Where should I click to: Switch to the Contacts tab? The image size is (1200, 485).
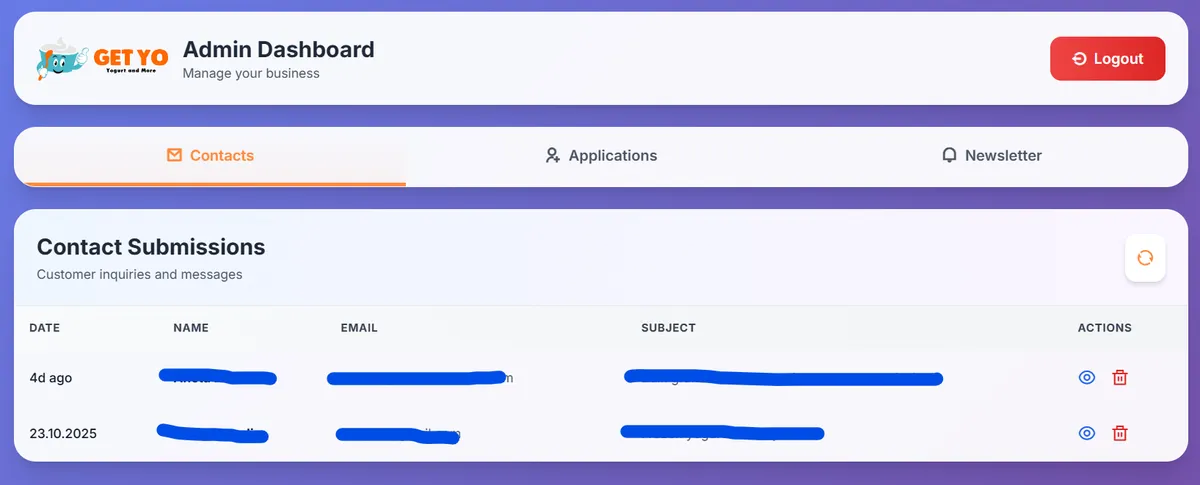coord(210,156)
